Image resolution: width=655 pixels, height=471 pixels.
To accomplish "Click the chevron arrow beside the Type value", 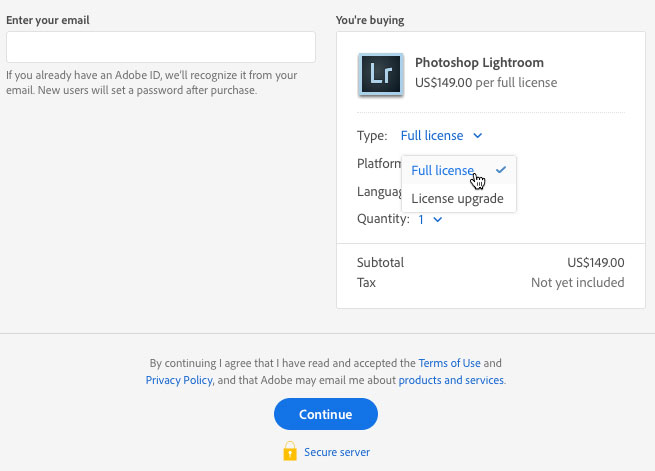I will (477, 136).
